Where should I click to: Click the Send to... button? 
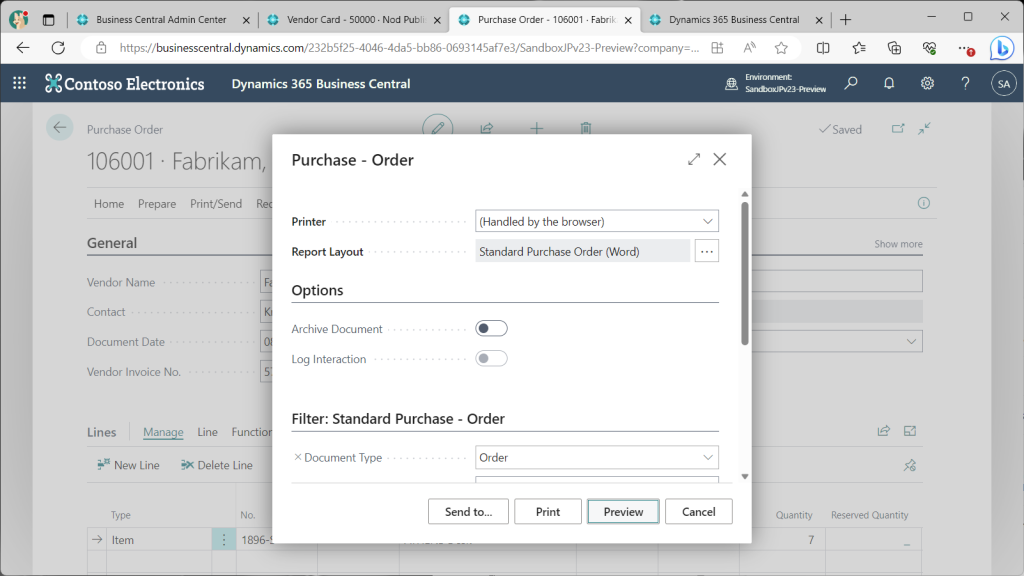468,511
